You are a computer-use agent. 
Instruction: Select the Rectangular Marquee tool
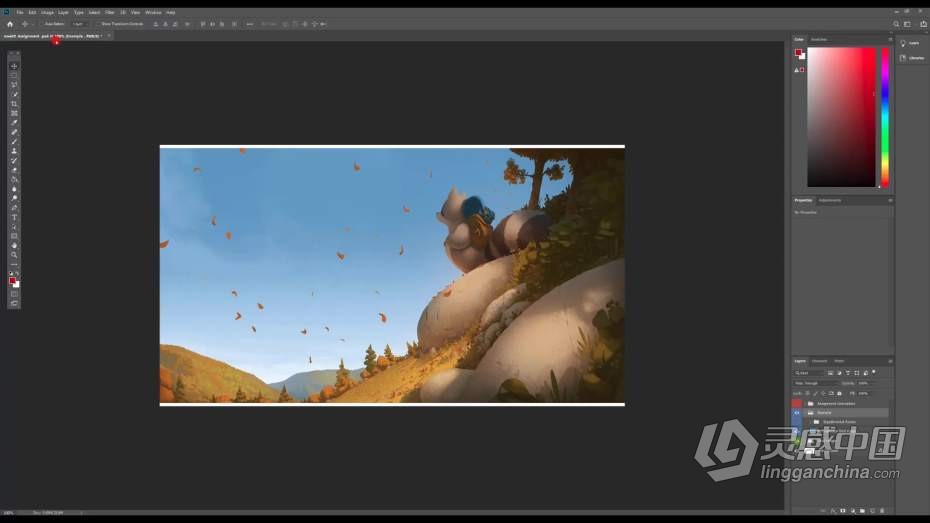point(14,75)
